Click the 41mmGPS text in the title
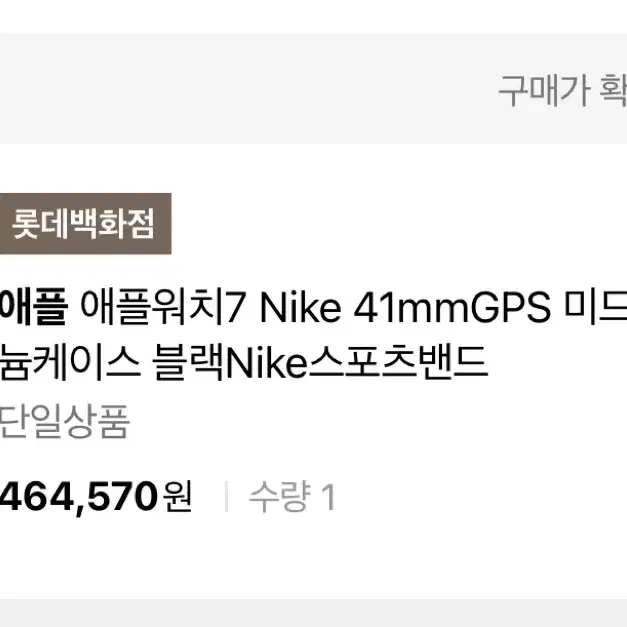The image size is (627, 627). [x=452, y=308]
